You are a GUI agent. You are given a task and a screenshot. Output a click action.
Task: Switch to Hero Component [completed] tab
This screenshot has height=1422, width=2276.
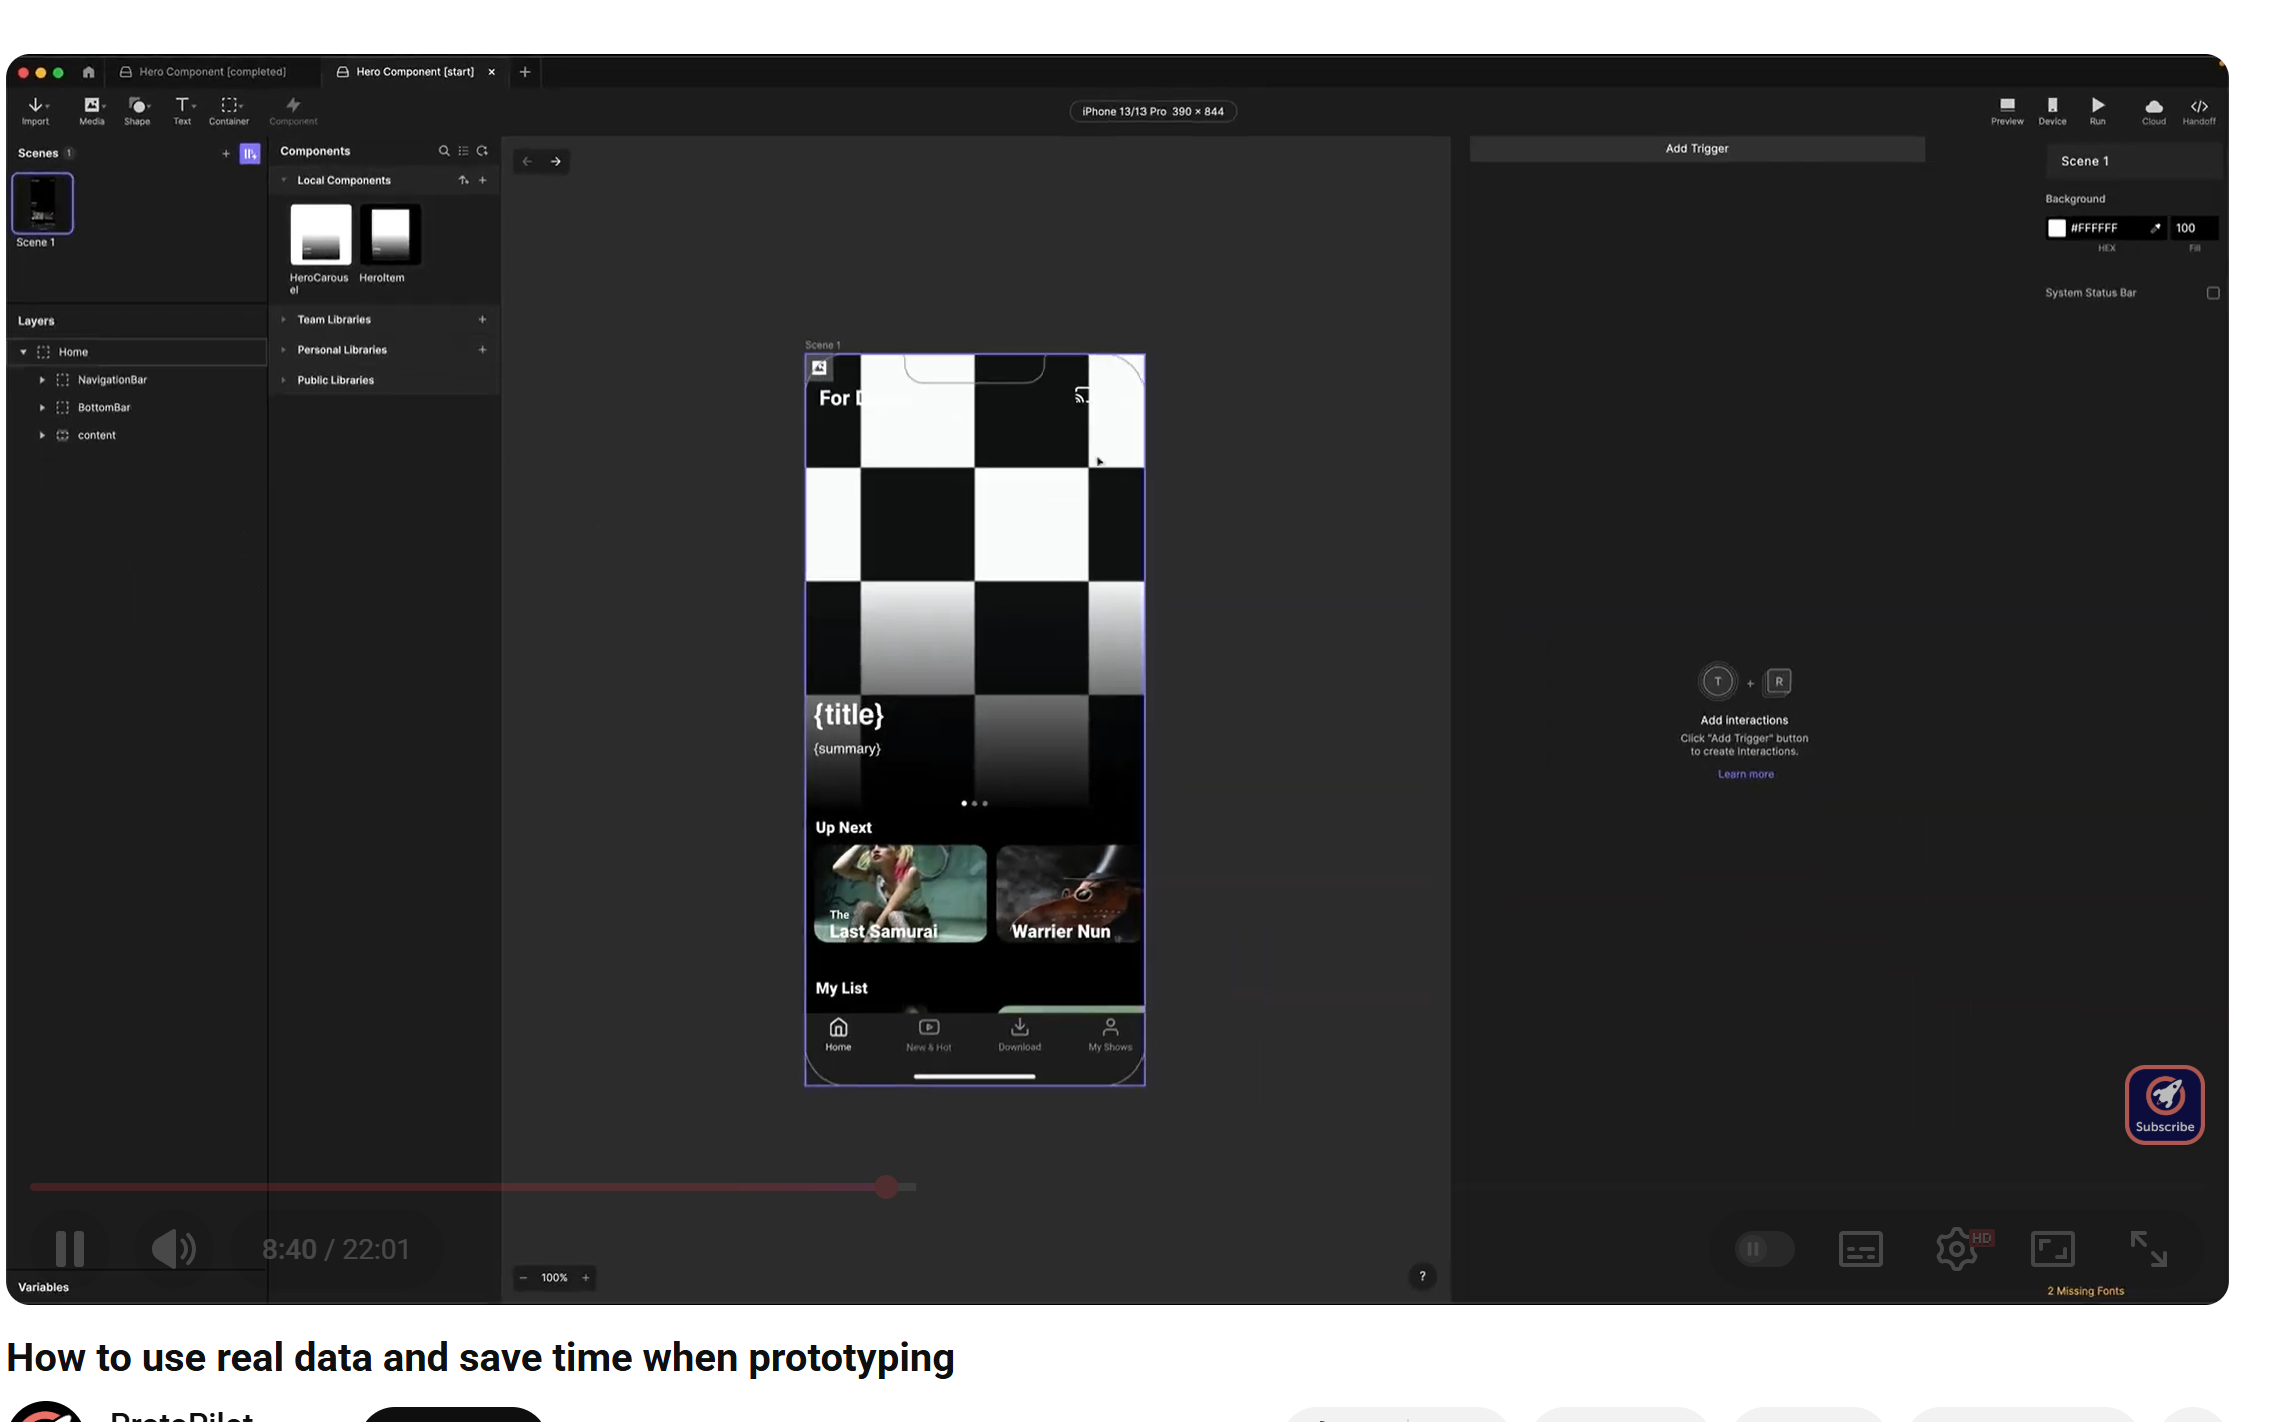point(212,72)
